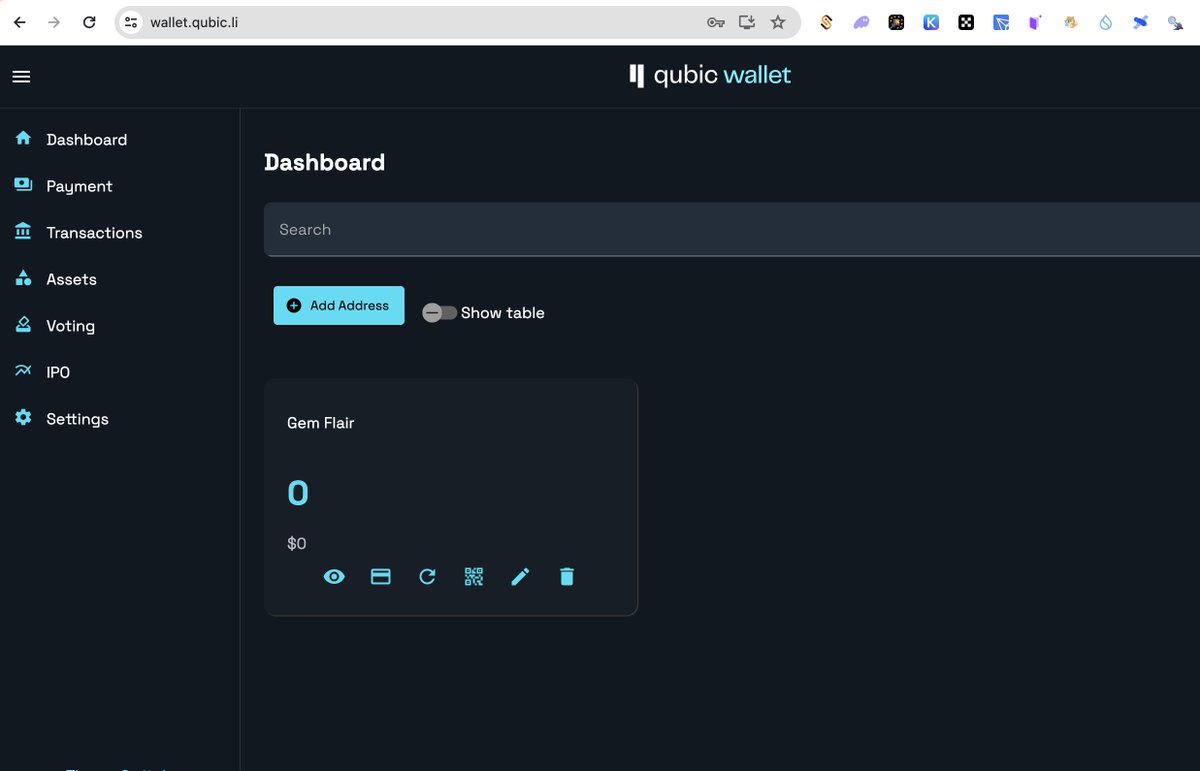Click the Gem Flair address name
Screen dimensions: 1200x771
(320, 423)
